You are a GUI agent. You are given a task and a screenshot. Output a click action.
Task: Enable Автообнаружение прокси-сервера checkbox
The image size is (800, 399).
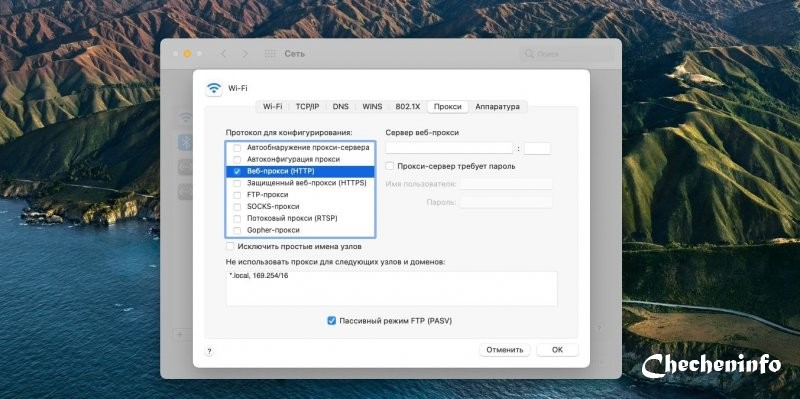237,147
